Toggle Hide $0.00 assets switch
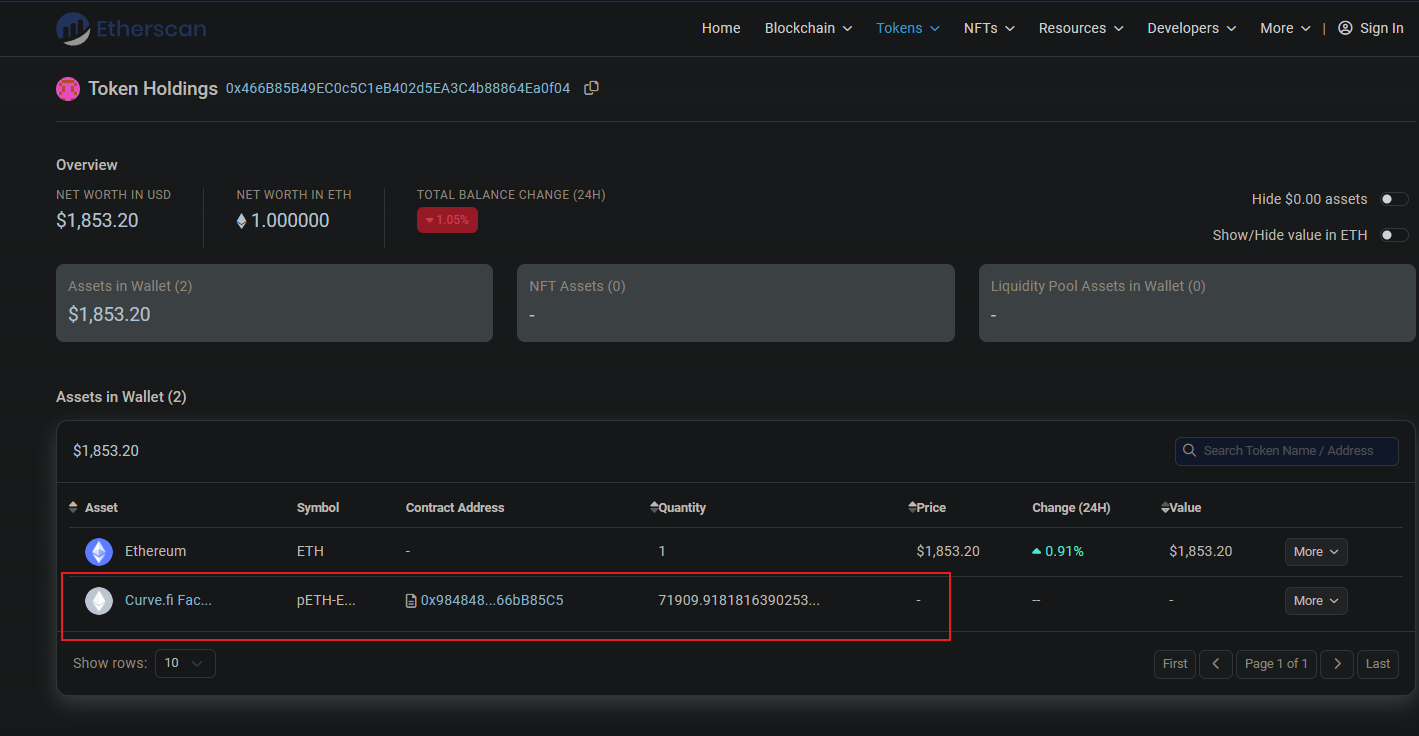The width and height of the screenshot is (1419, 736). point(1394,199)
